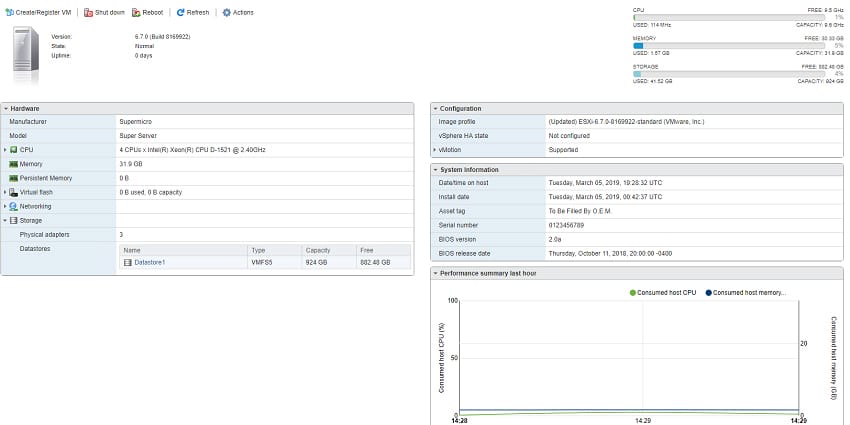
Task: Sort datastores by Capacity column
Action: tap(329, 250)
